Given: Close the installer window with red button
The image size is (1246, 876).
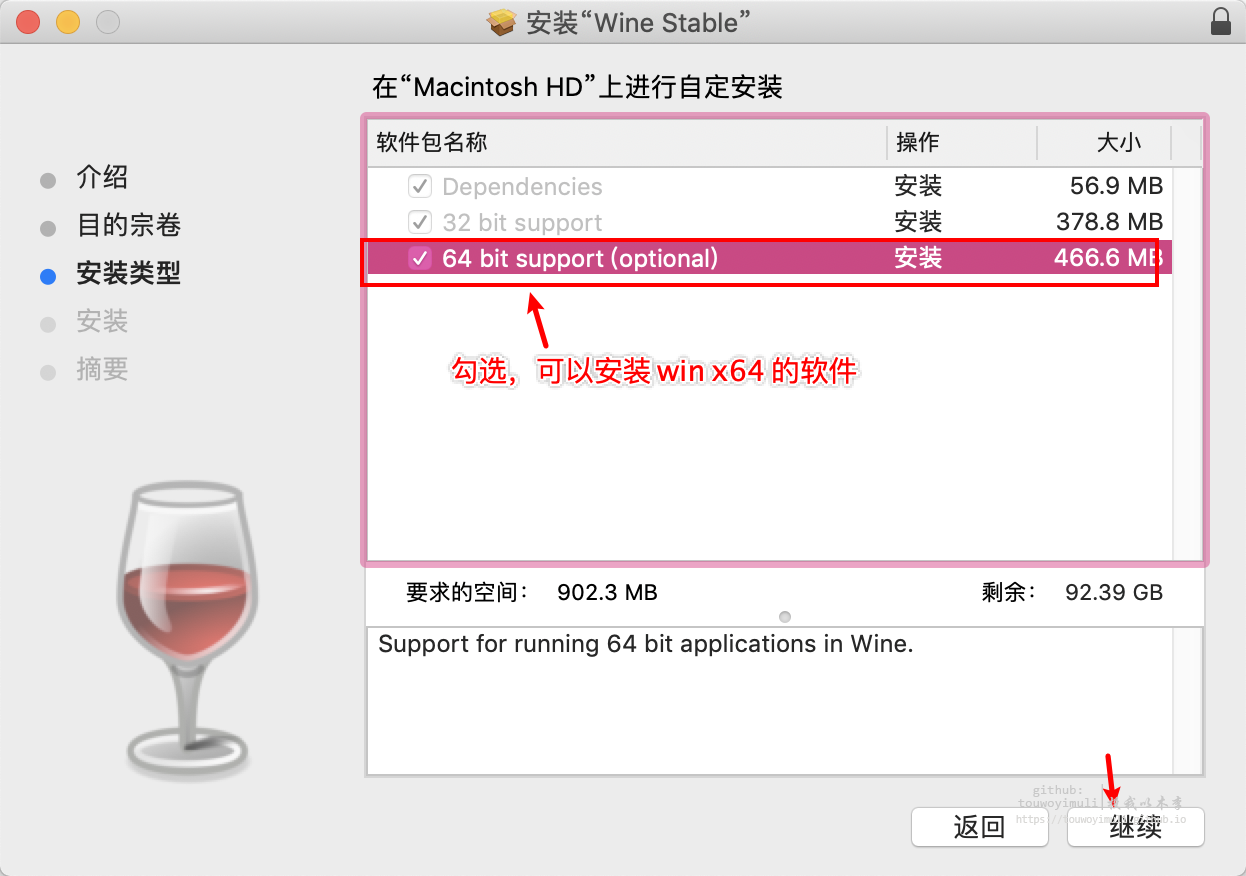Looking at the screenshot, I should 29,21.
